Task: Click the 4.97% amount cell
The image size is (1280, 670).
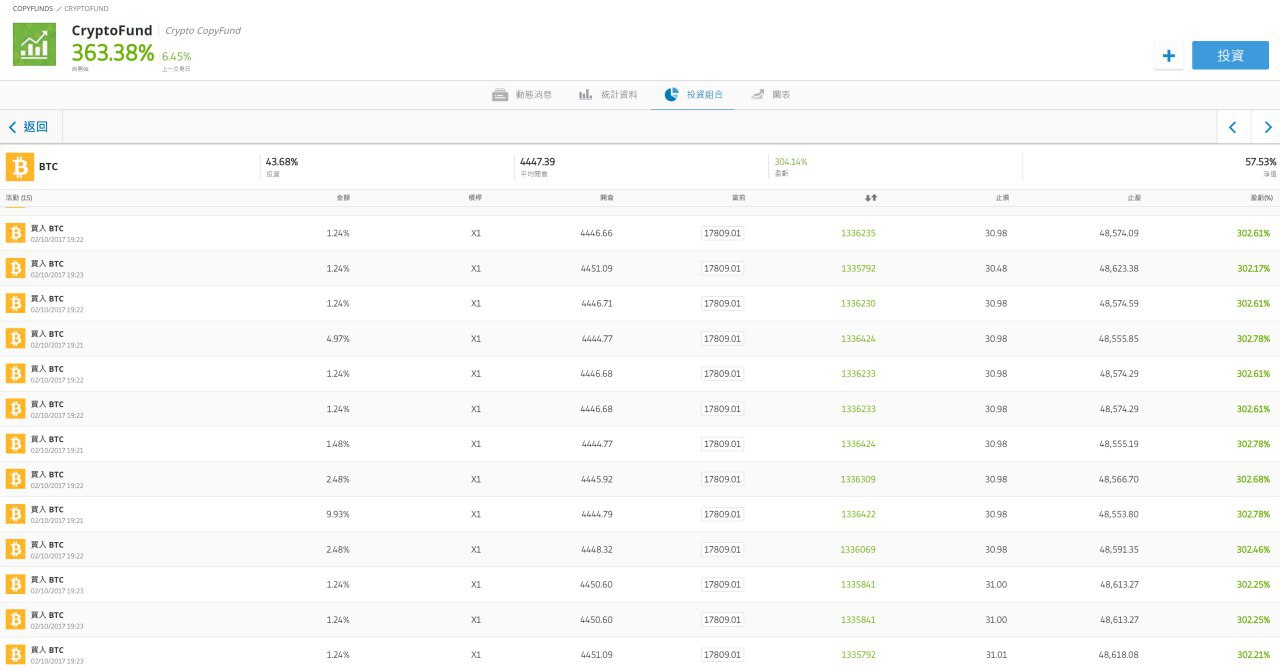Action: (x=338, y=338)
